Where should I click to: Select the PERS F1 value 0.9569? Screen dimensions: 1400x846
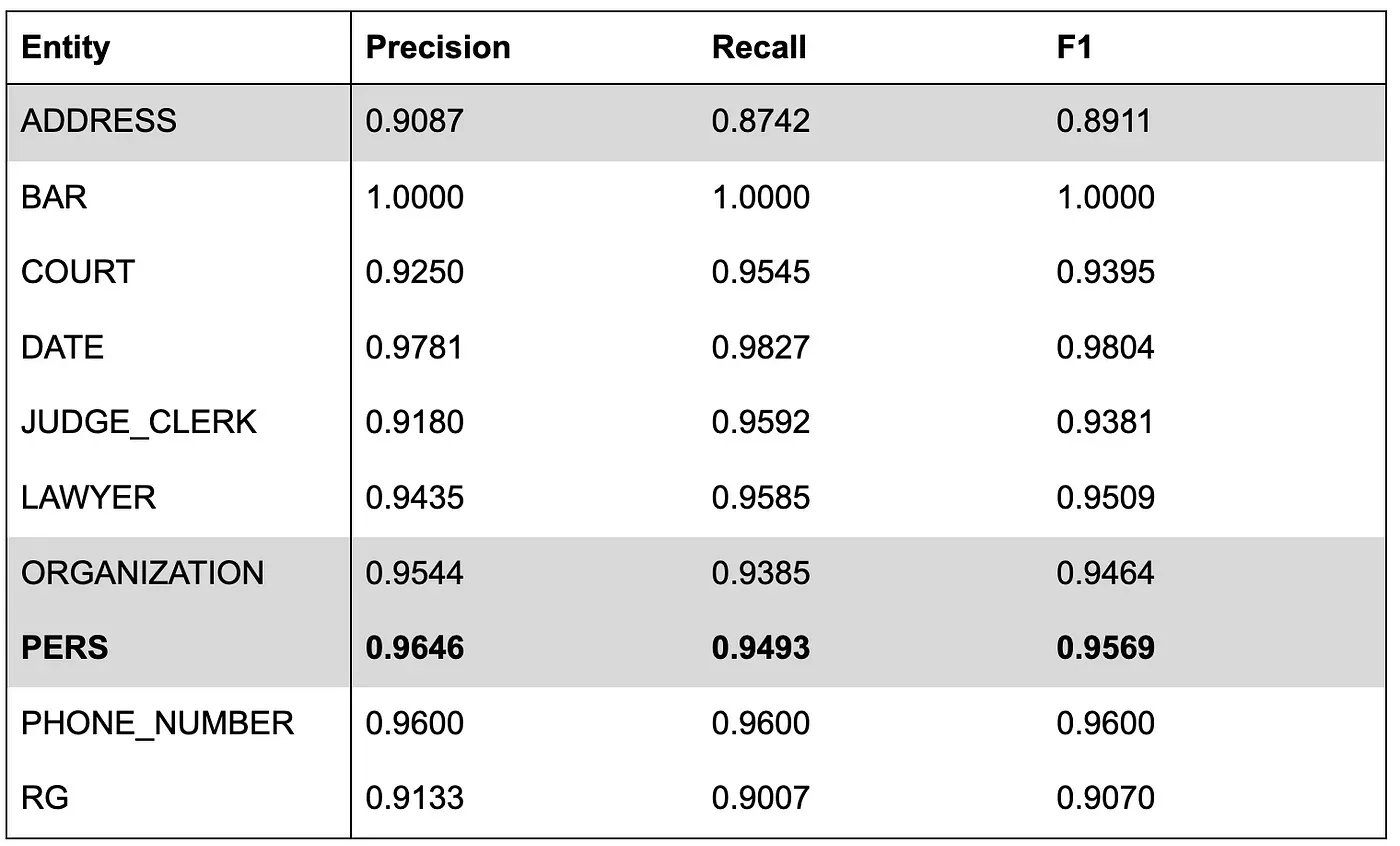tap(1106, 648)
